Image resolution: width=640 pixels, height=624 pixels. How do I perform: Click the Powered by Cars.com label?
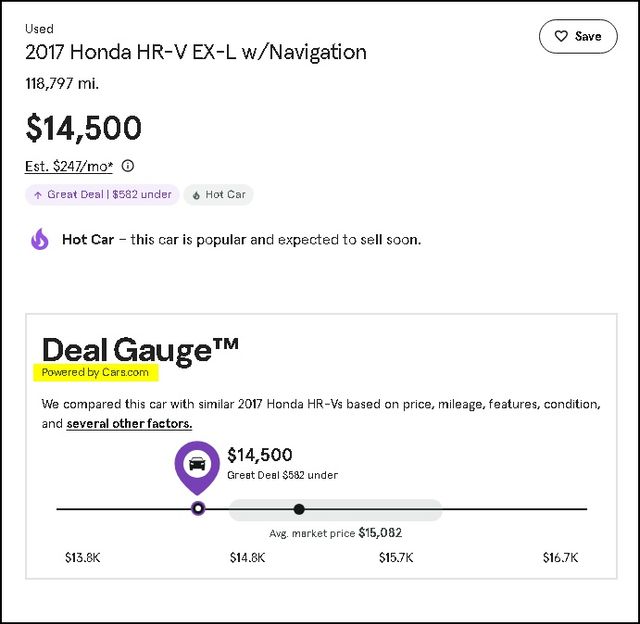96,372
